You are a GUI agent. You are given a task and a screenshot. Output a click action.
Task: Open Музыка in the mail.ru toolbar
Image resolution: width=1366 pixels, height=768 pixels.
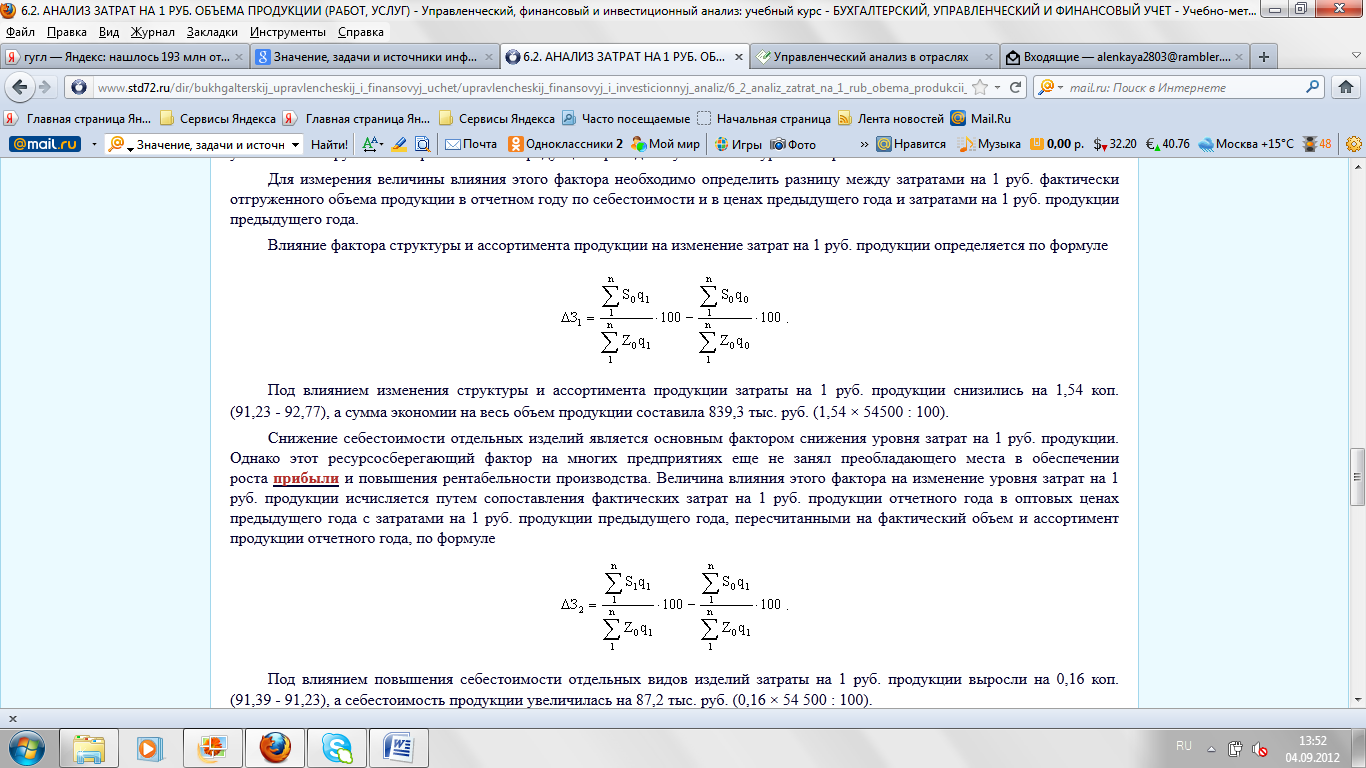[989, 144]
